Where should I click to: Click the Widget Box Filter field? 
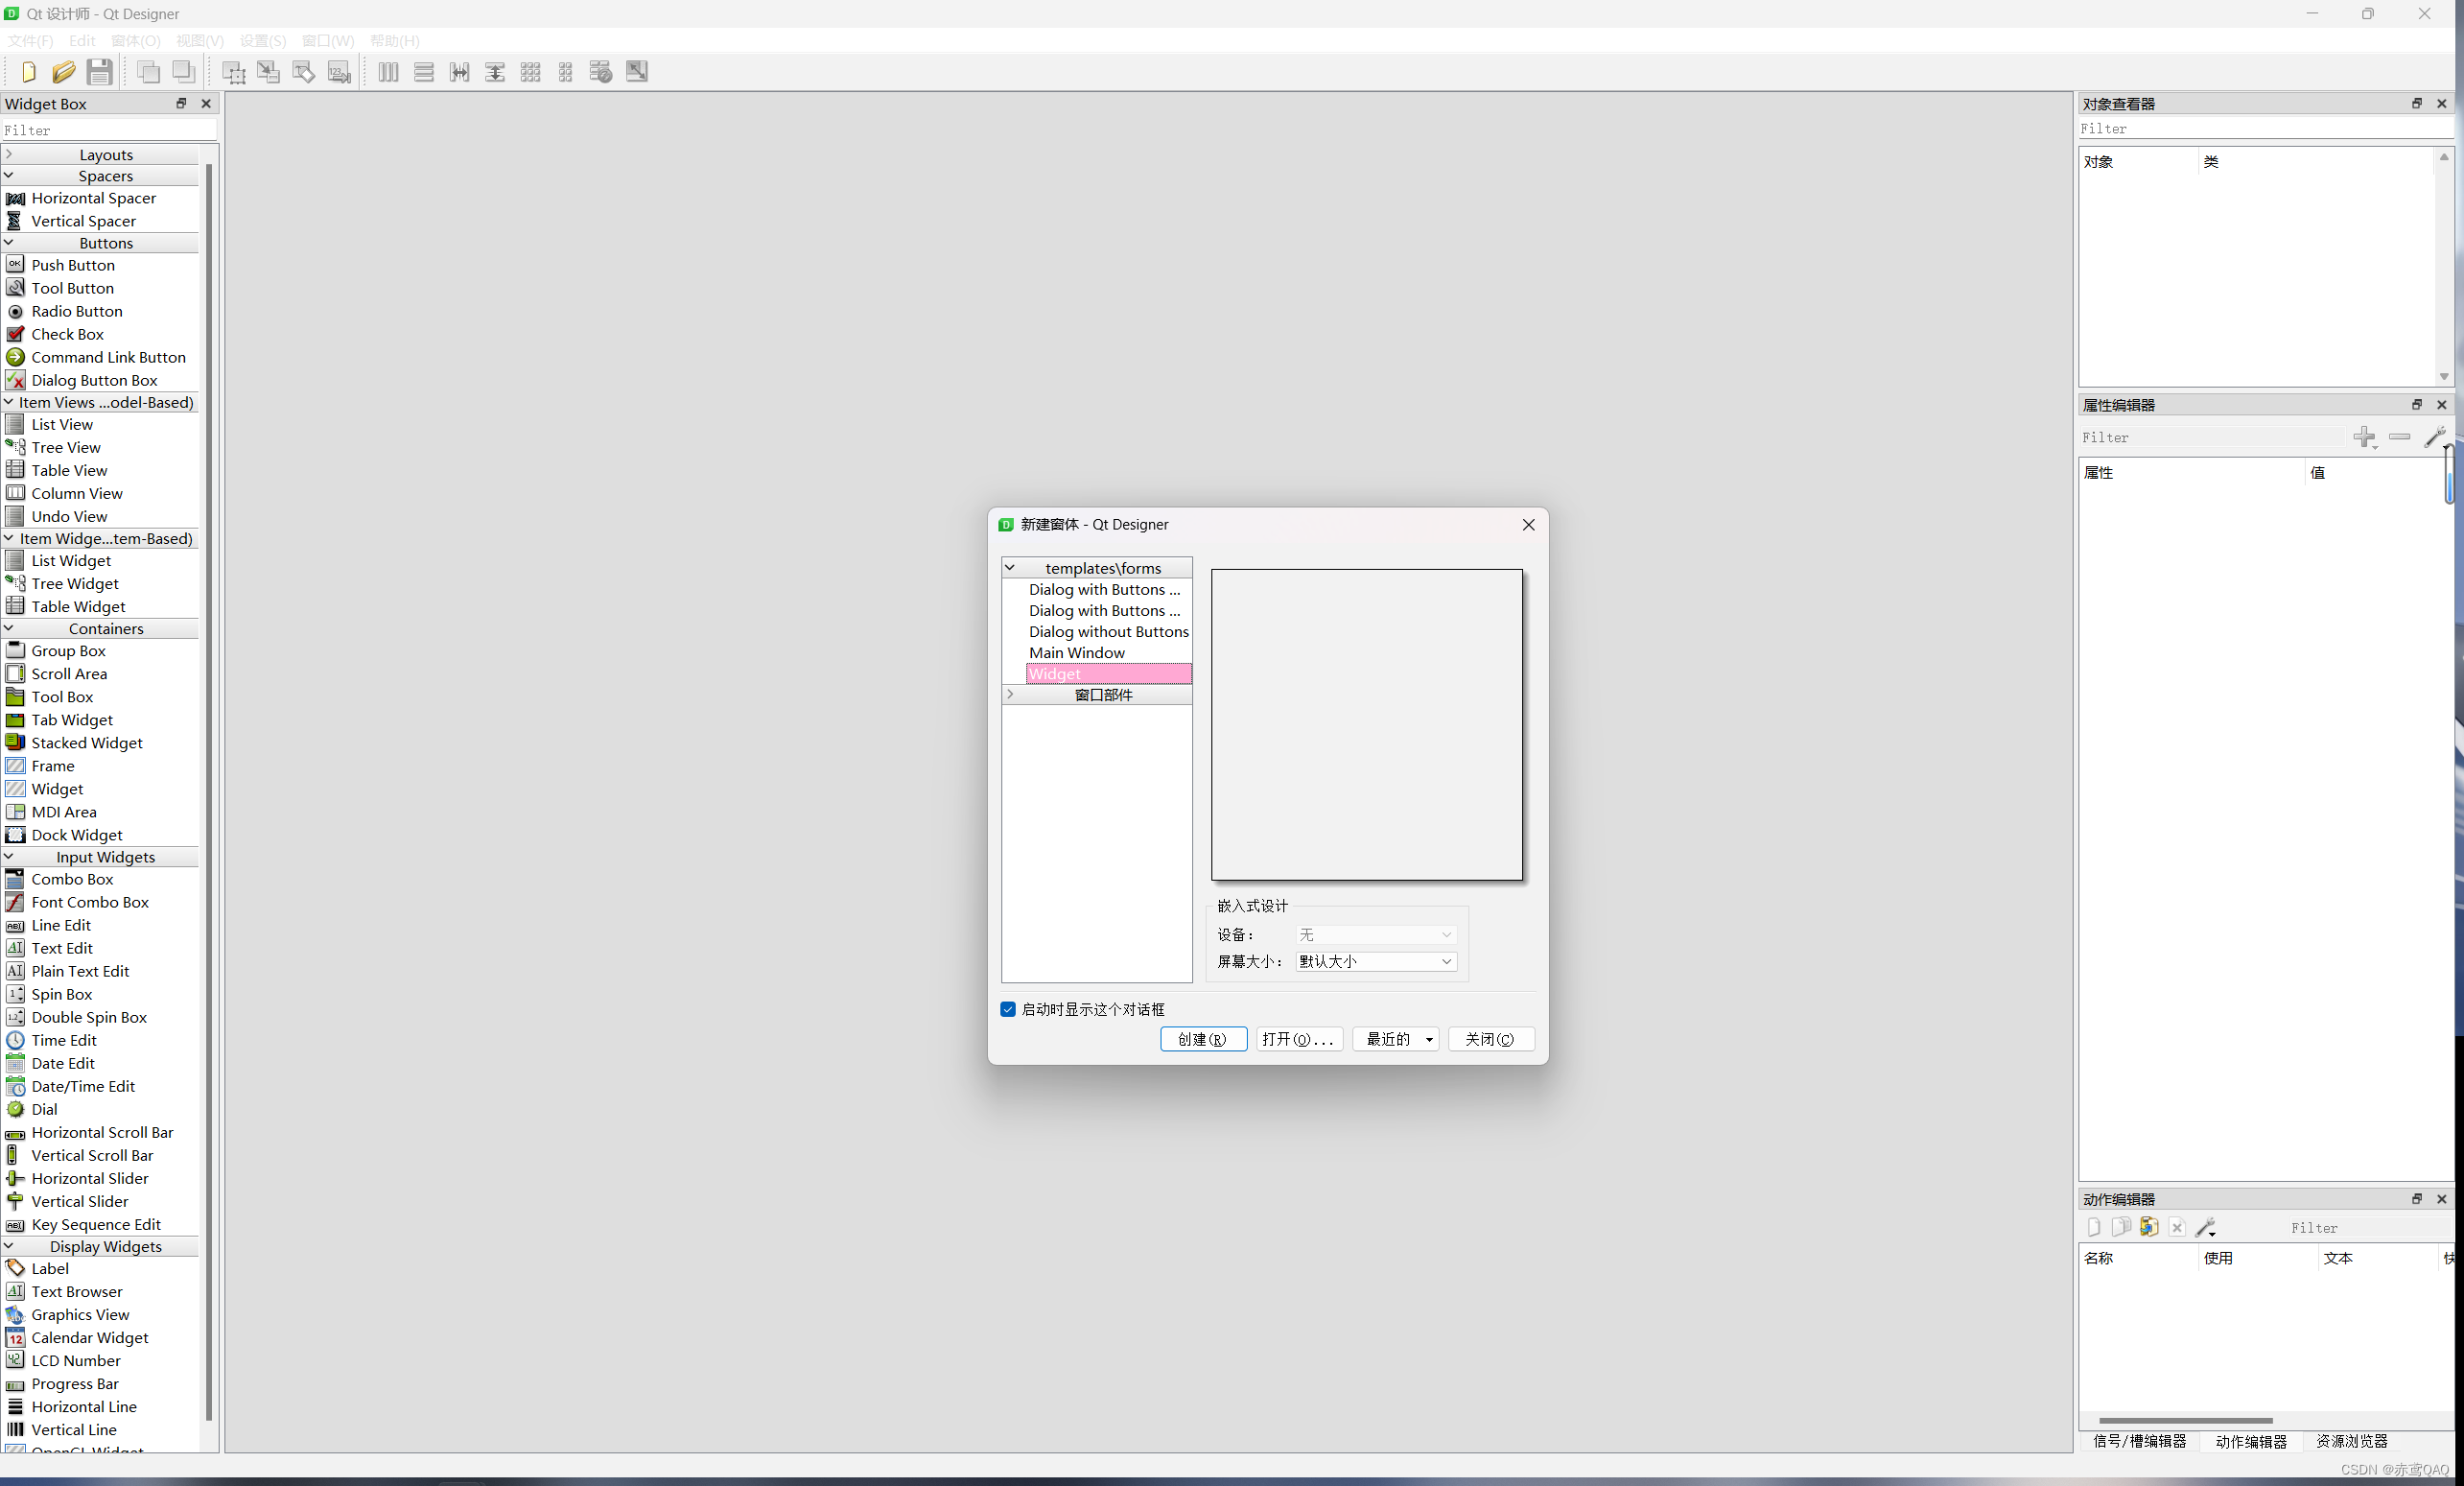109,130
